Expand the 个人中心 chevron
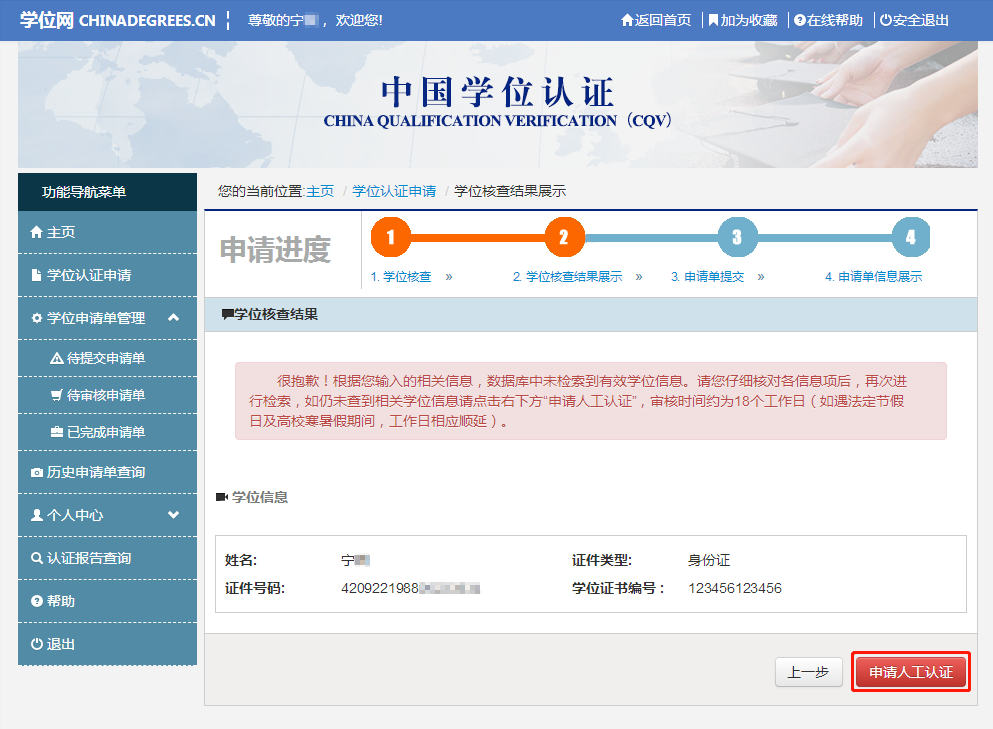Viewport: 993px width, 729px height. click(174, 515)
